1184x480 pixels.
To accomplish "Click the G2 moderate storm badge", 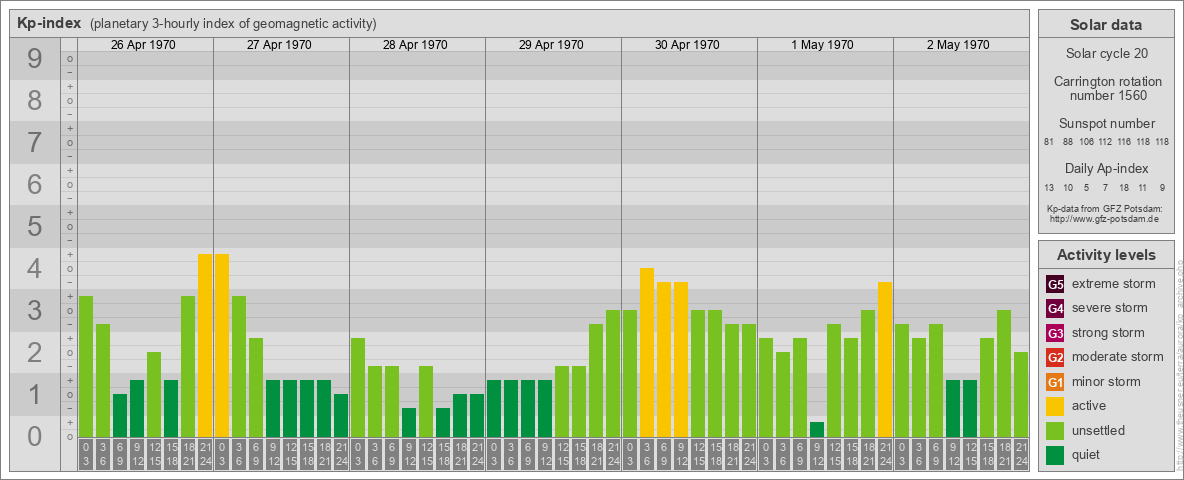I will click(1055, 357).
